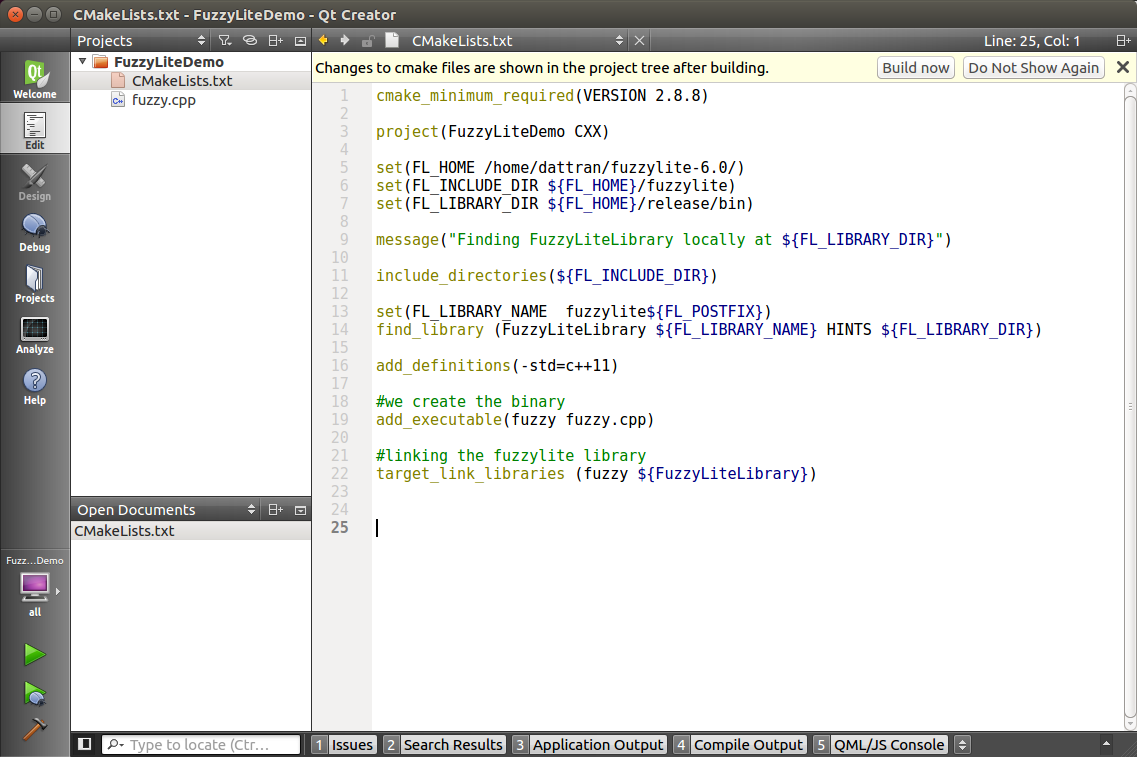
Task: Click the document file icon in editor toolbar
Action: pyautogui.click(x=392, y=41)
